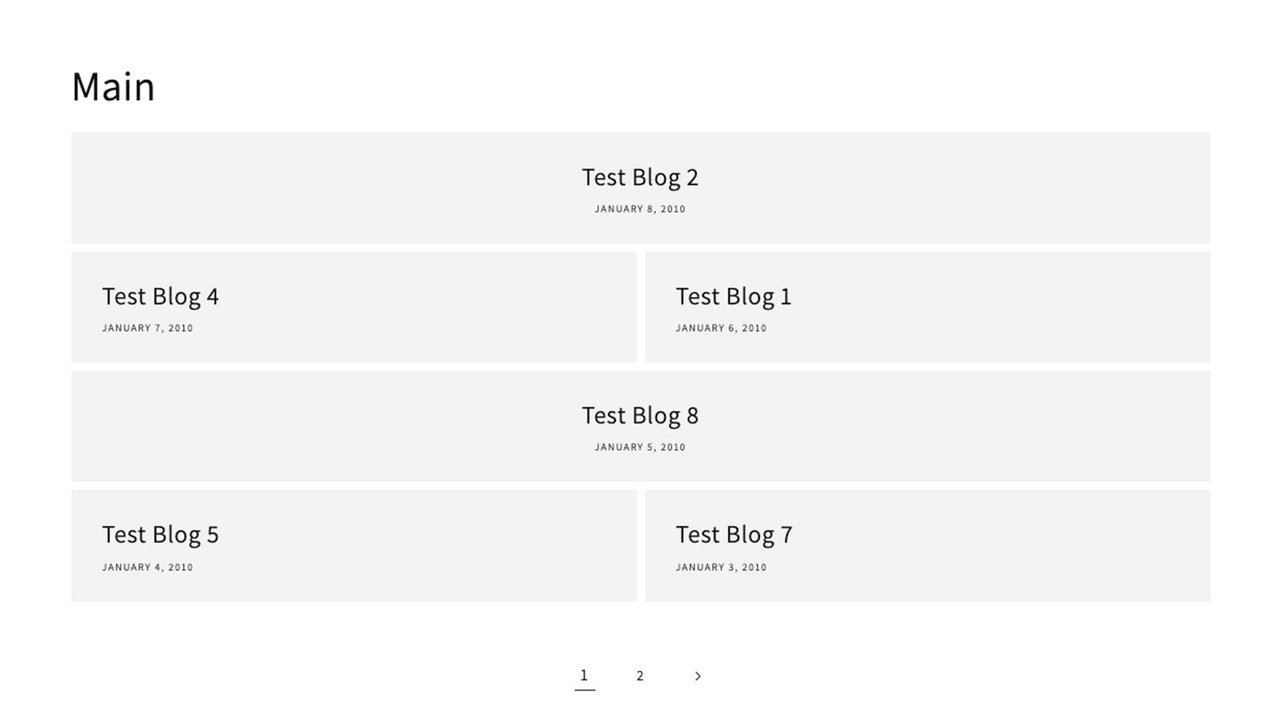Open the Test Blog 1 post

(x=734, y=296)
